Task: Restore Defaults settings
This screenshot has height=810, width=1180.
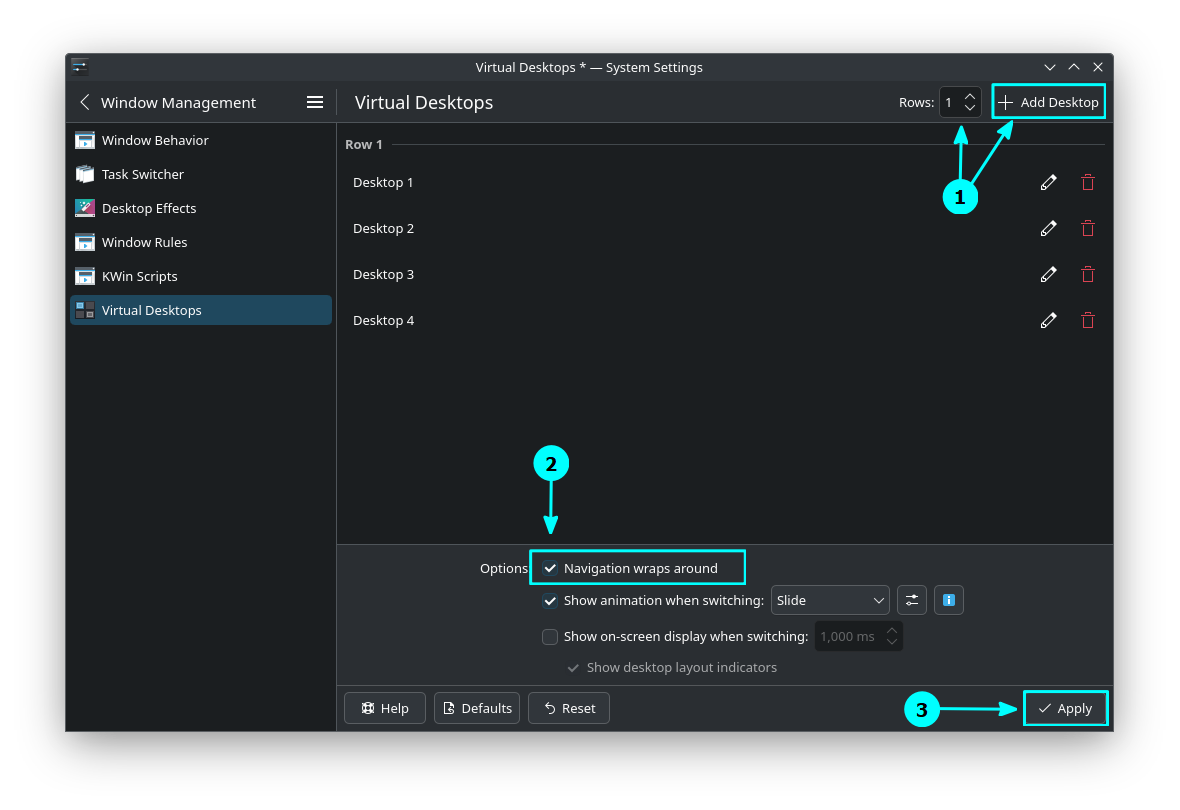Action: click(x=477, y=708)
